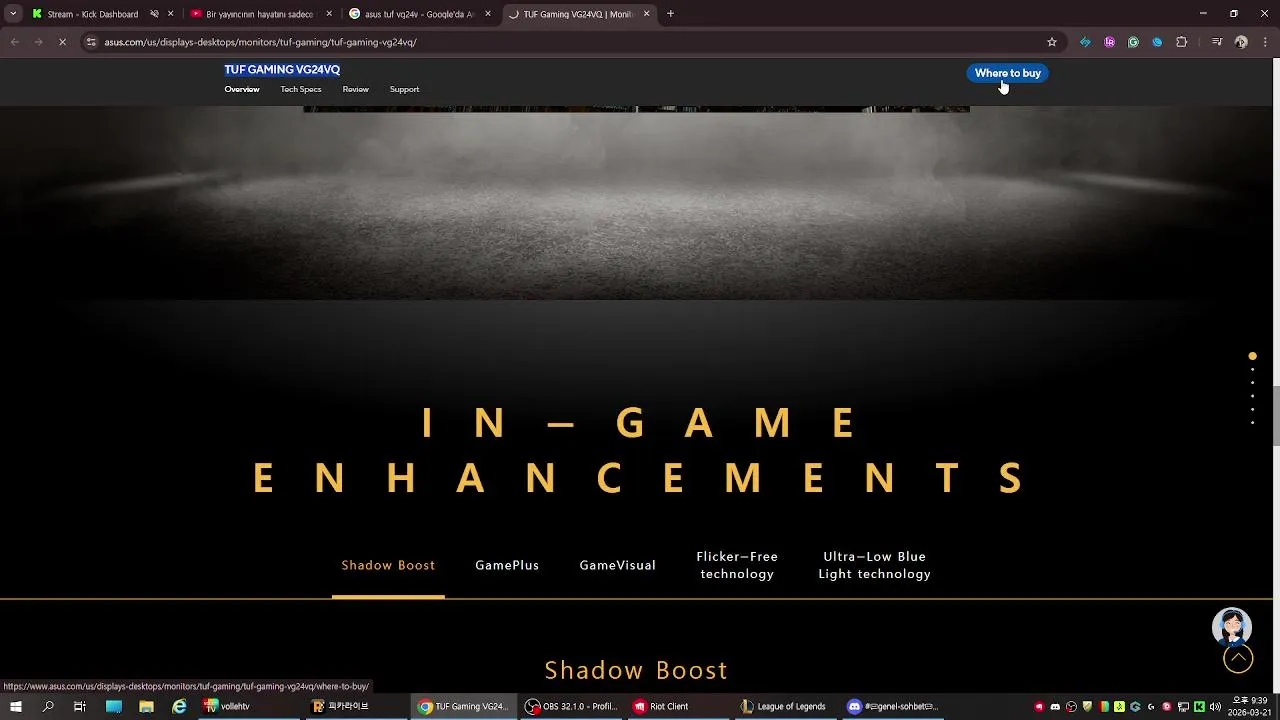Switch to Discord genel-sohbet taskbar window
This screenshot has width=1280, height=720.
894,706
